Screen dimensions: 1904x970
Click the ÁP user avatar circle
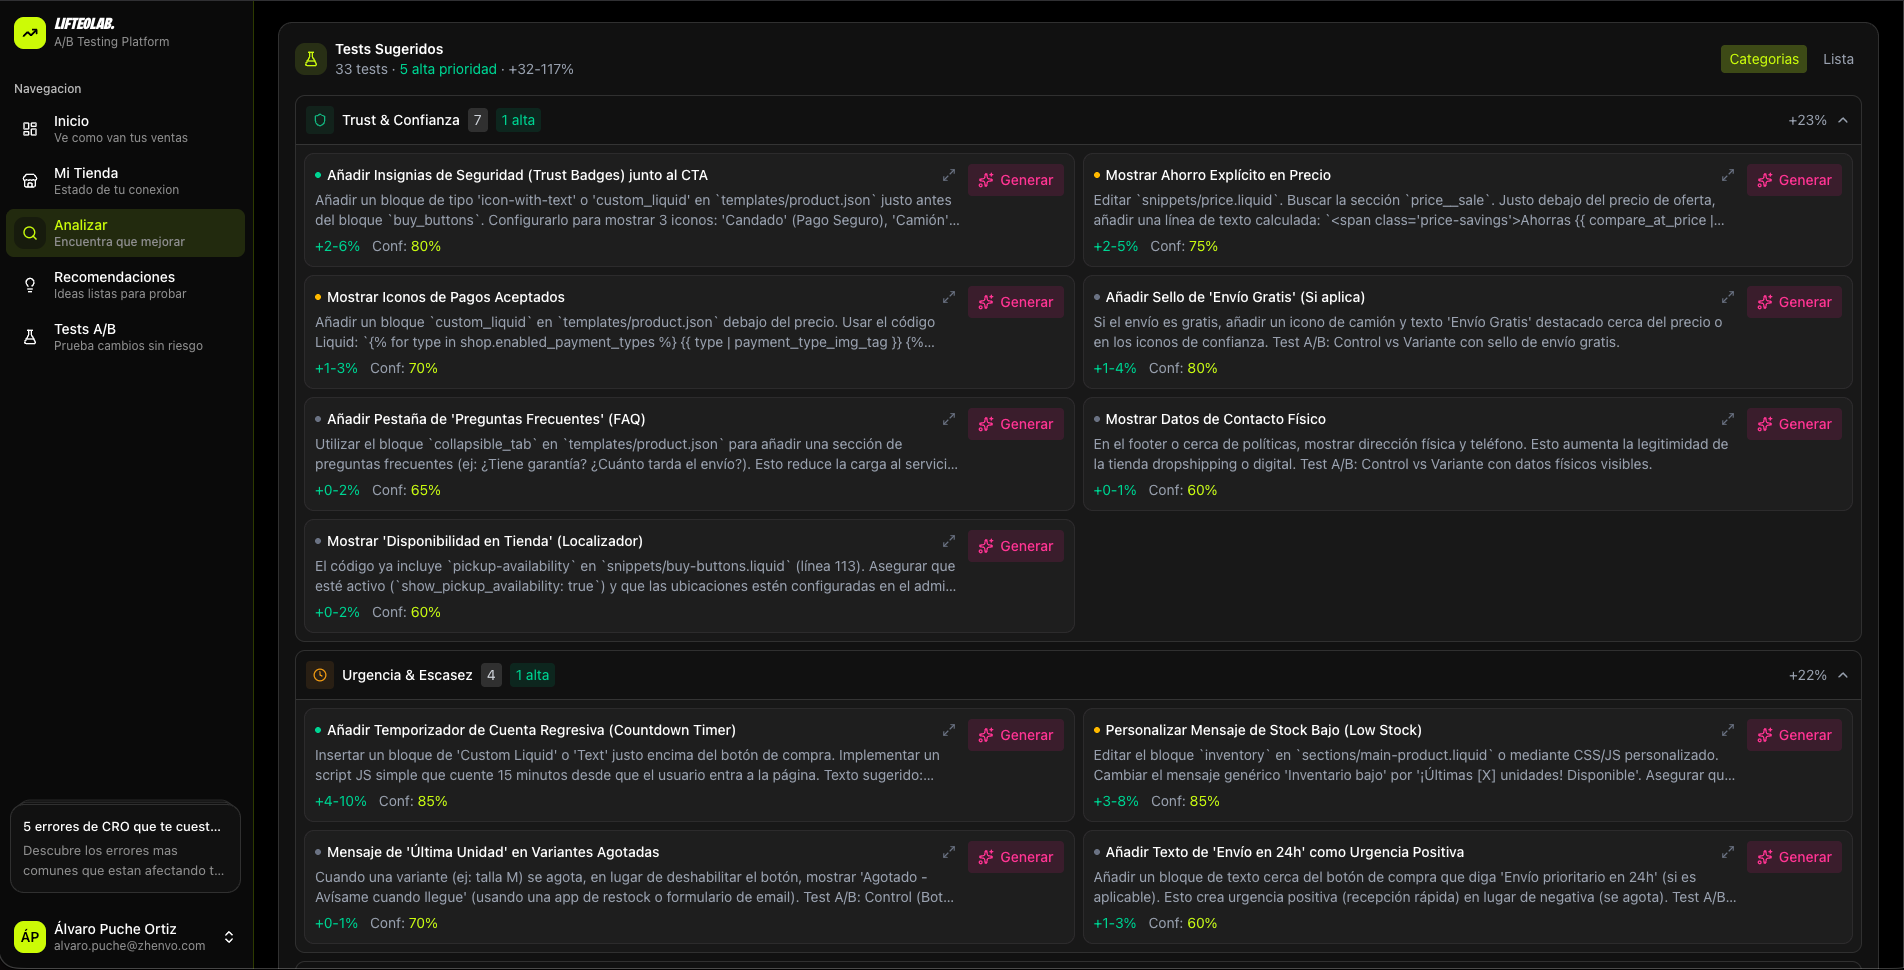[x=30, y=936]
